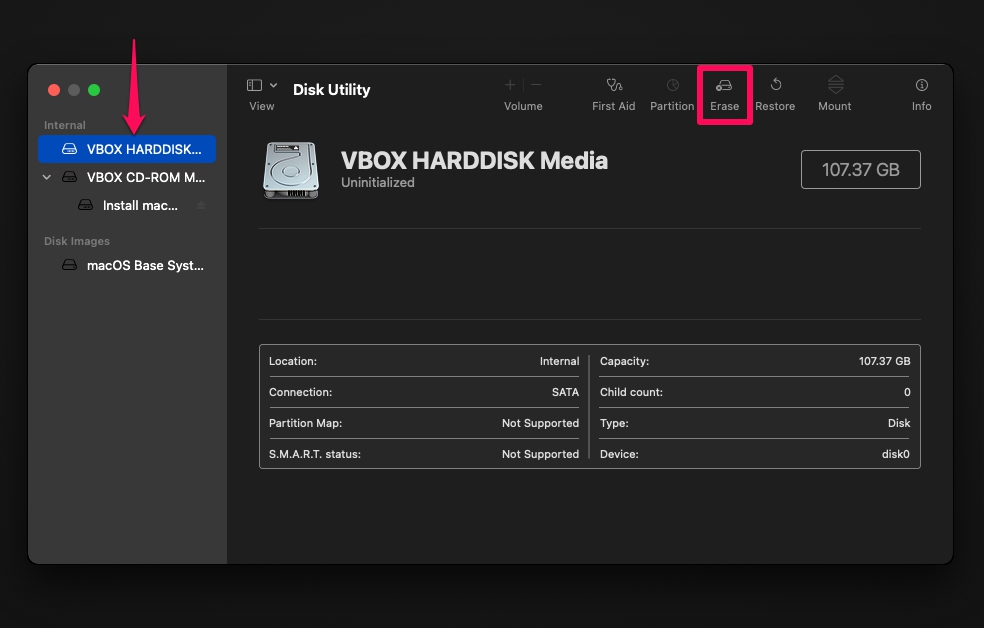Click the Restore toolbar icon
This screenshot has height=628, width=984.
tap(776, 85)
